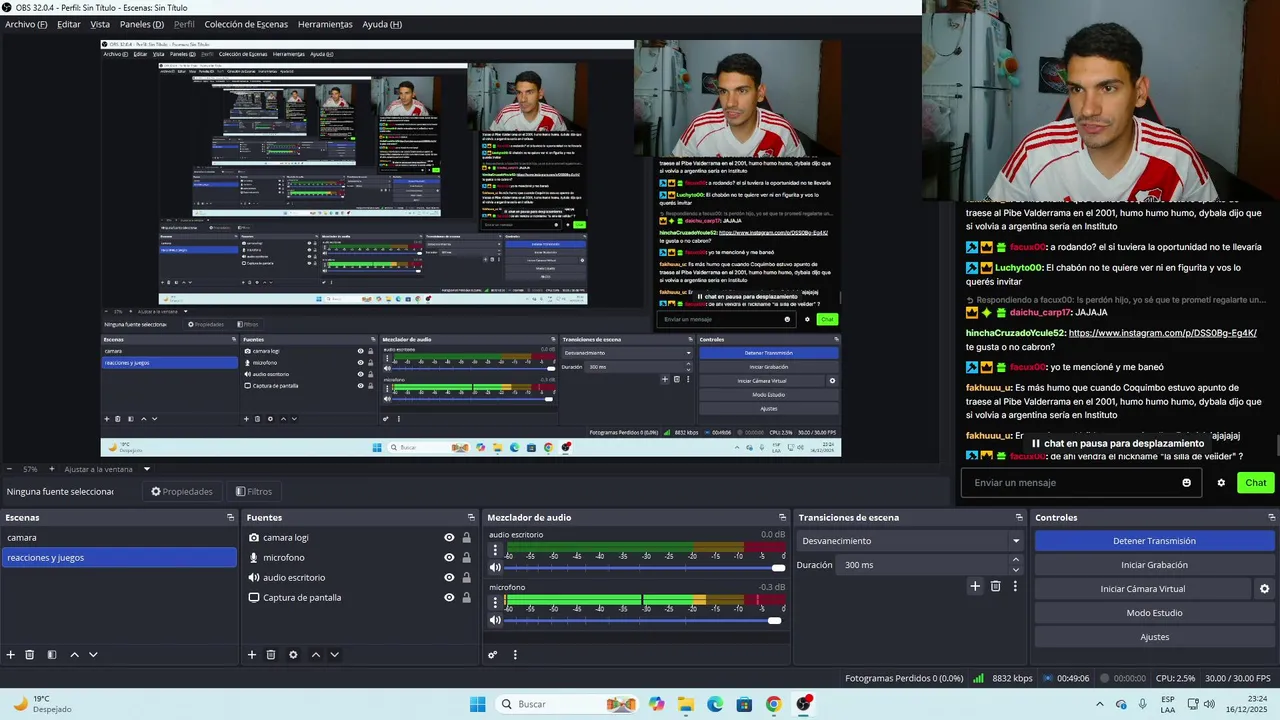Open chat settings gear icon

coord(1221,483)
